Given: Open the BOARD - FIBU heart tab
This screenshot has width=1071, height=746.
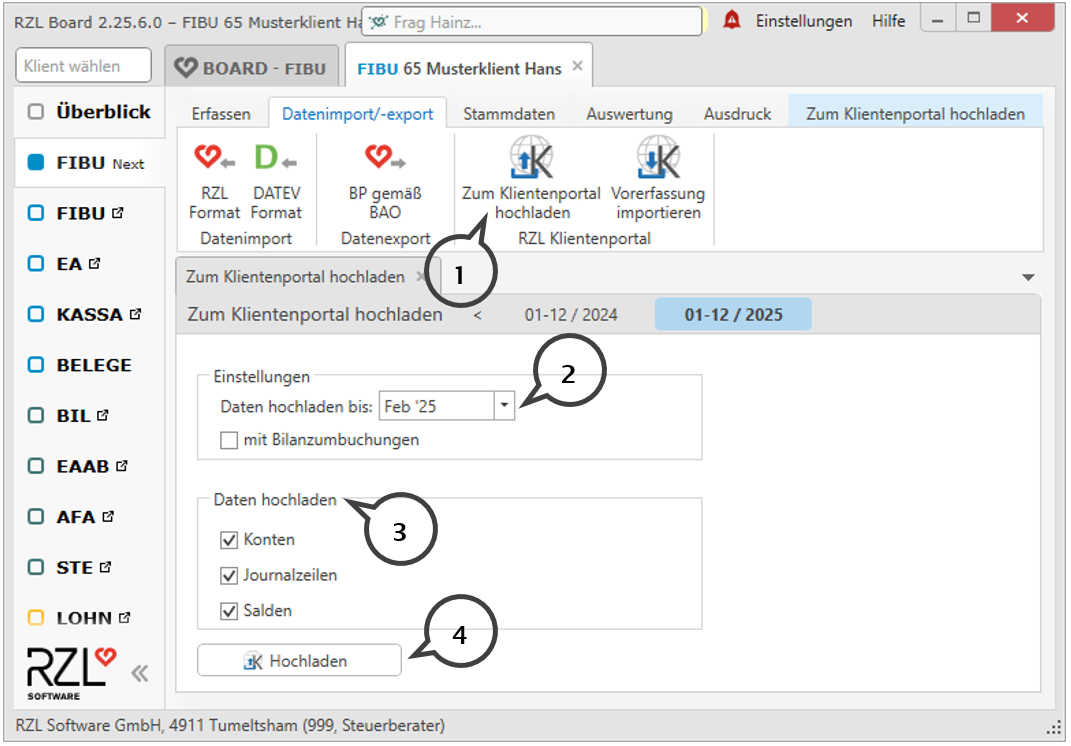Looking at the screenshot, I should pos(250,68).
